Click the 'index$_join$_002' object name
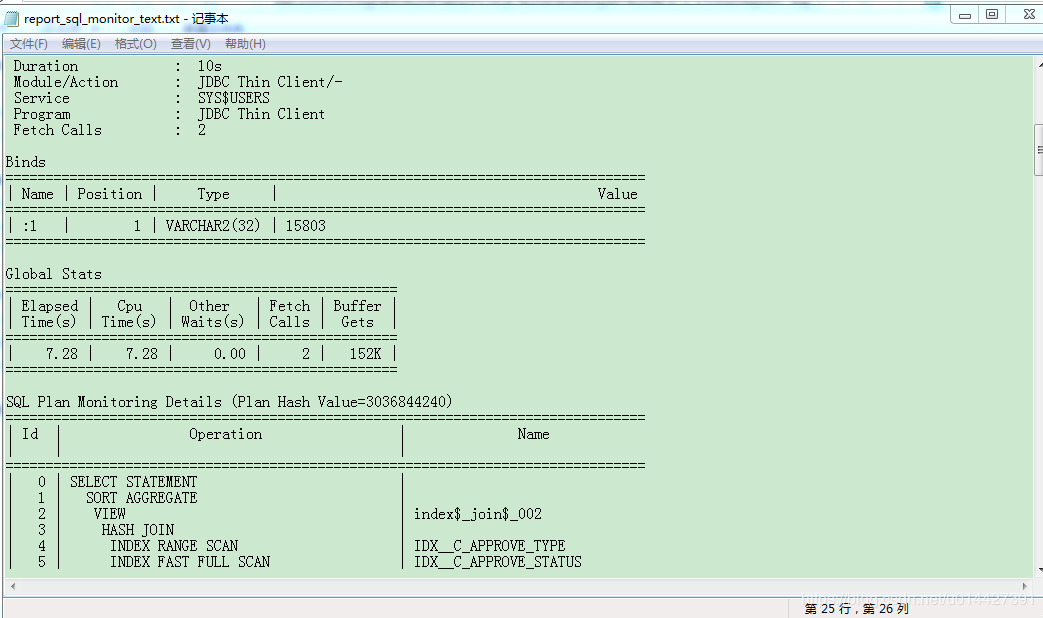 (478, 514)
